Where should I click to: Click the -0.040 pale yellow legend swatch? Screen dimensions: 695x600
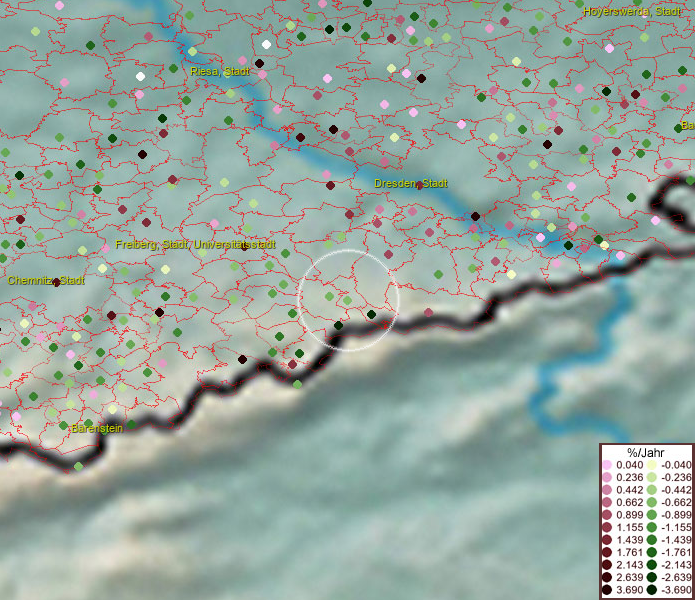click(651, 466)
